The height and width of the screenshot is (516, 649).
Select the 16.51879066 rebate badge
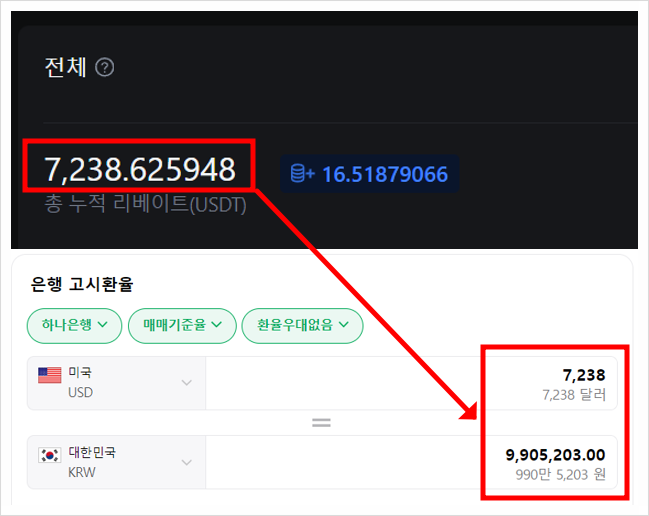click(x=369, y=174)
